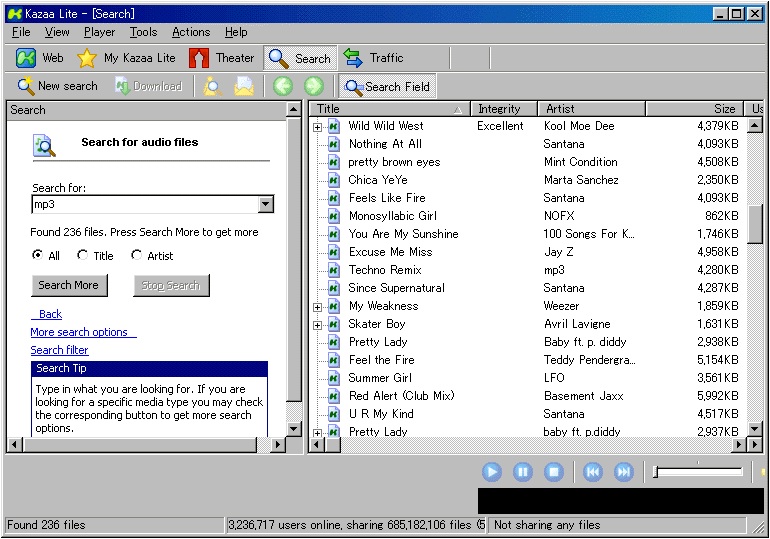Expand the Wild Wild West entry
Screen dimensions: 770x539
[x=317, y=128]
